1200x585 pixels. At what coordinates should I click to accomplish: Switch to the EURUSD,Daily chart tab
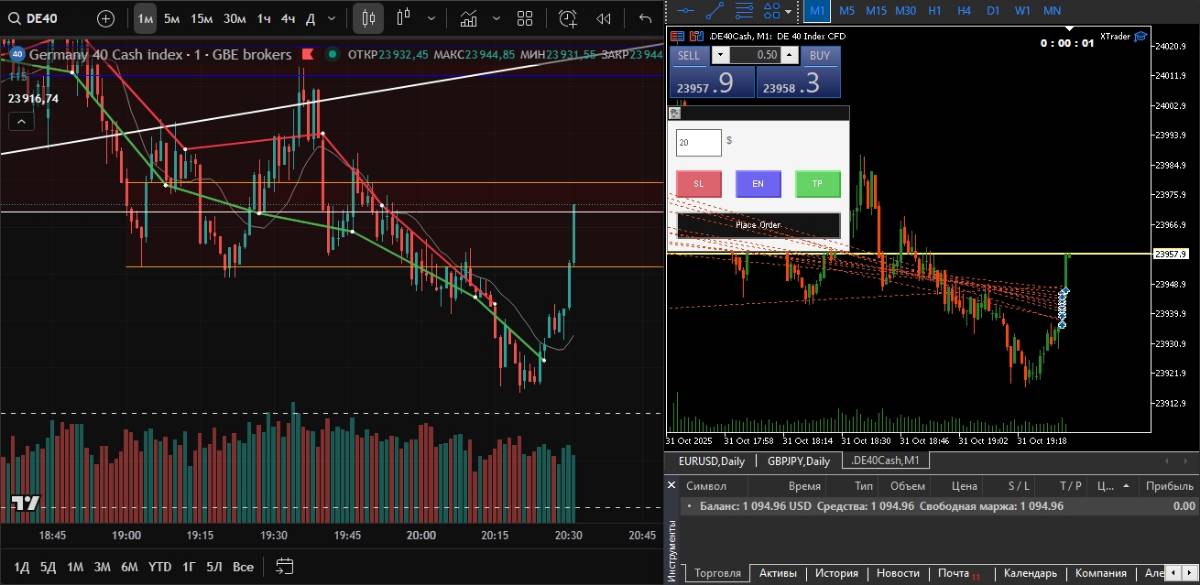click(x=711, y=461)
